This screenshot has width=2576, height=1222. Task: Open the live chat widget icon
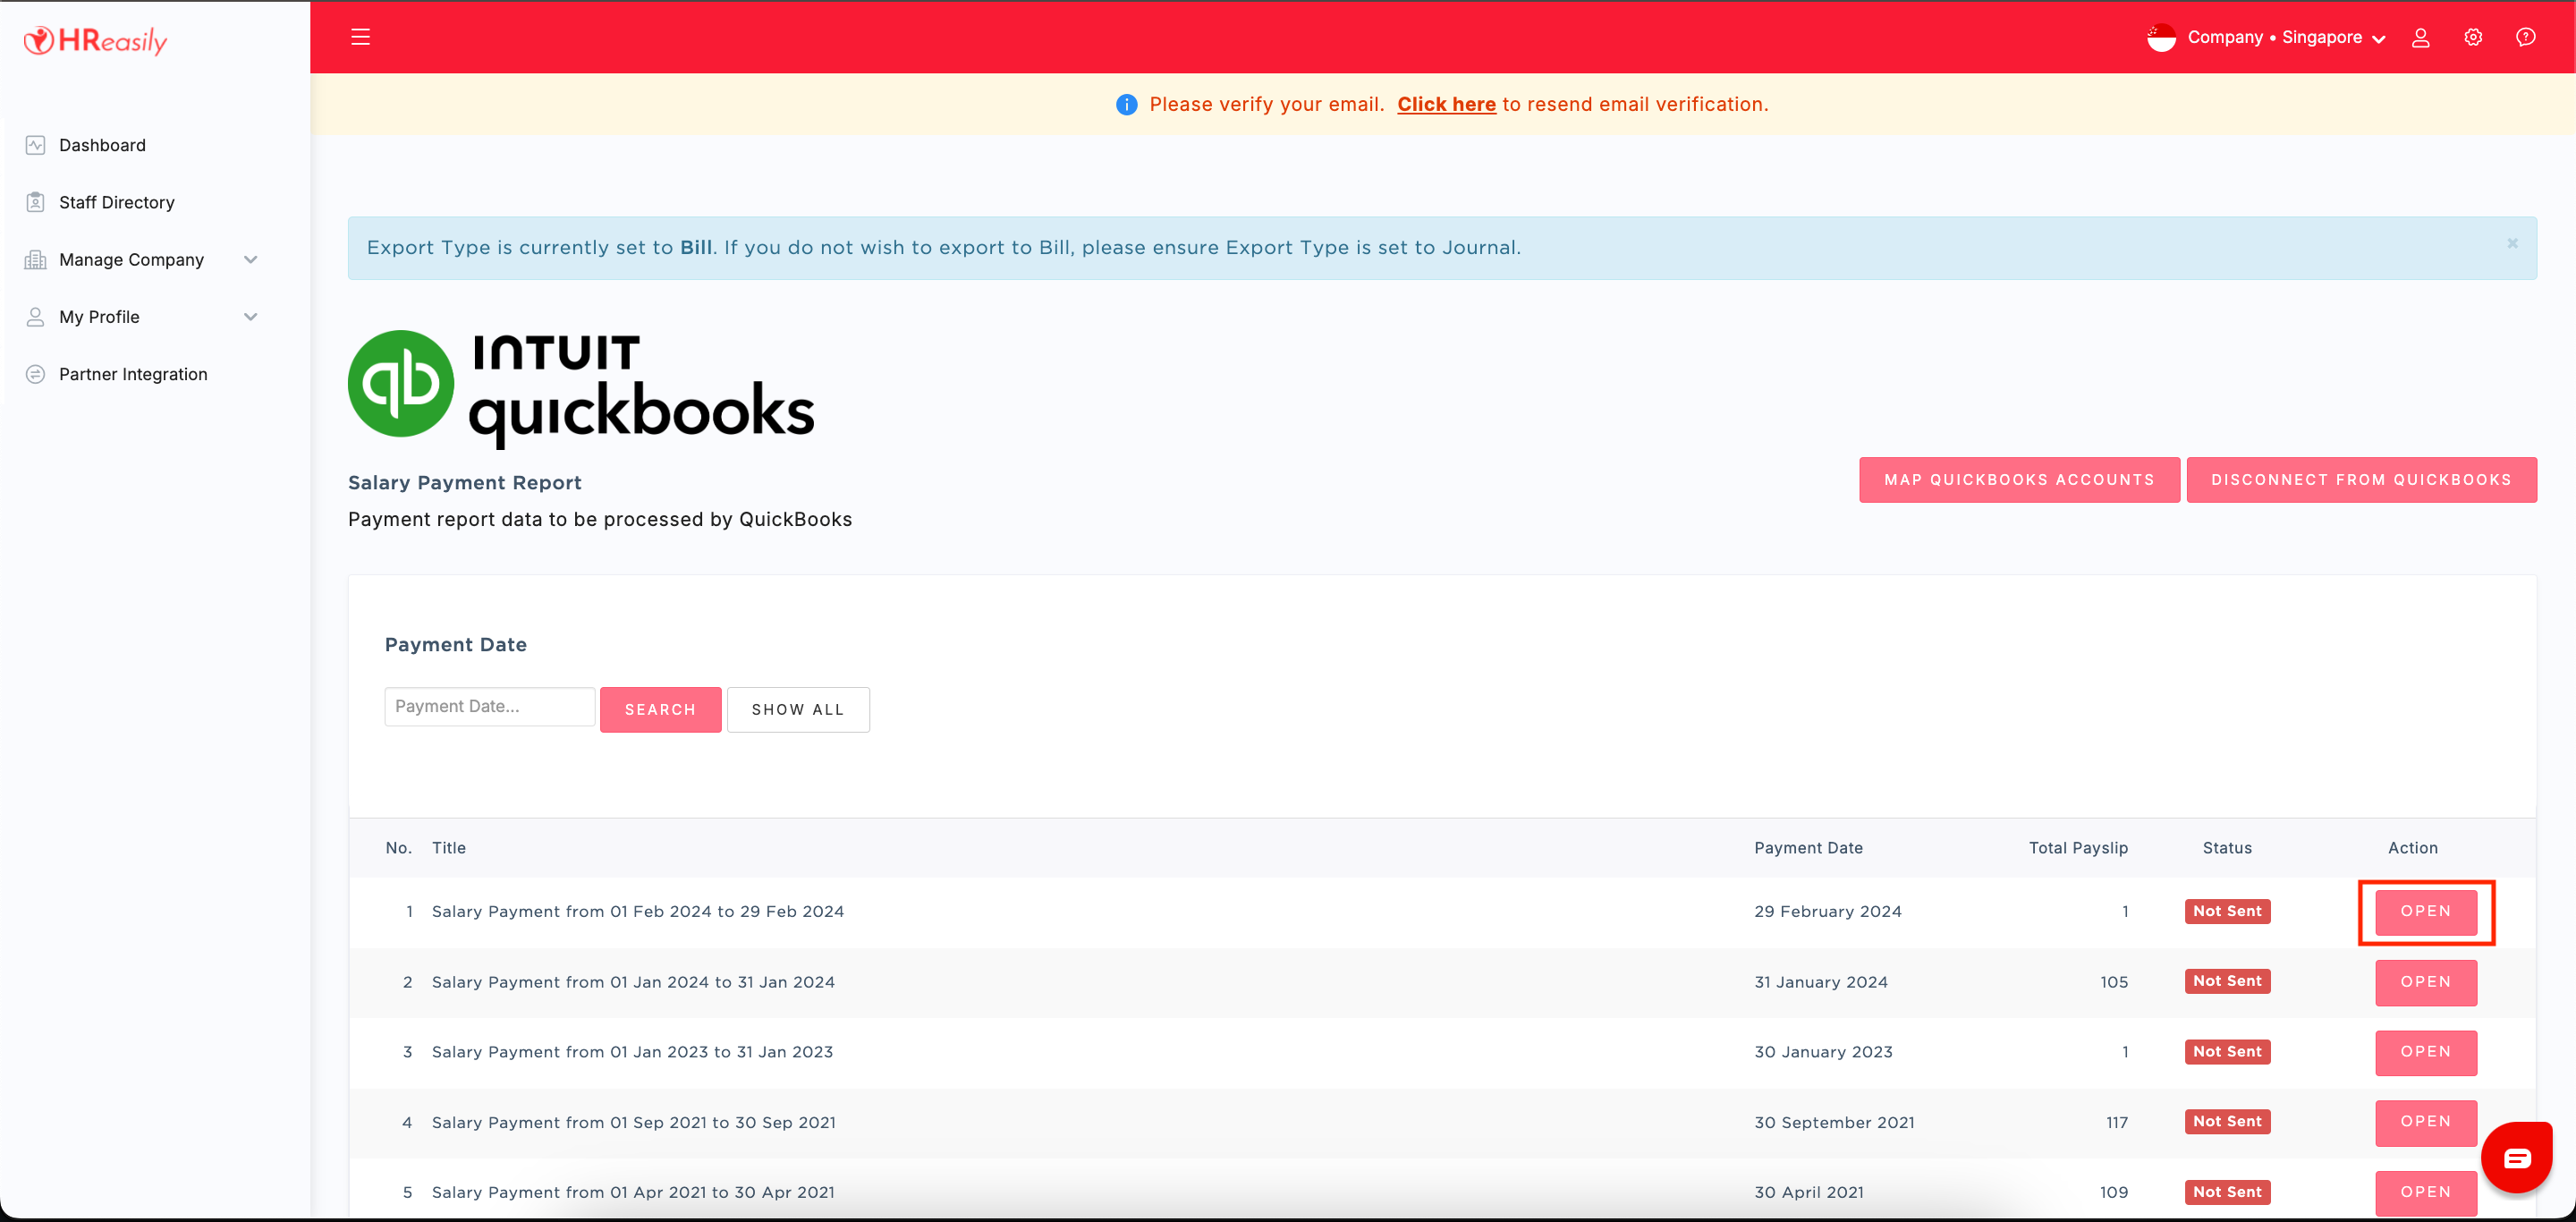tap(2517, 1158)
